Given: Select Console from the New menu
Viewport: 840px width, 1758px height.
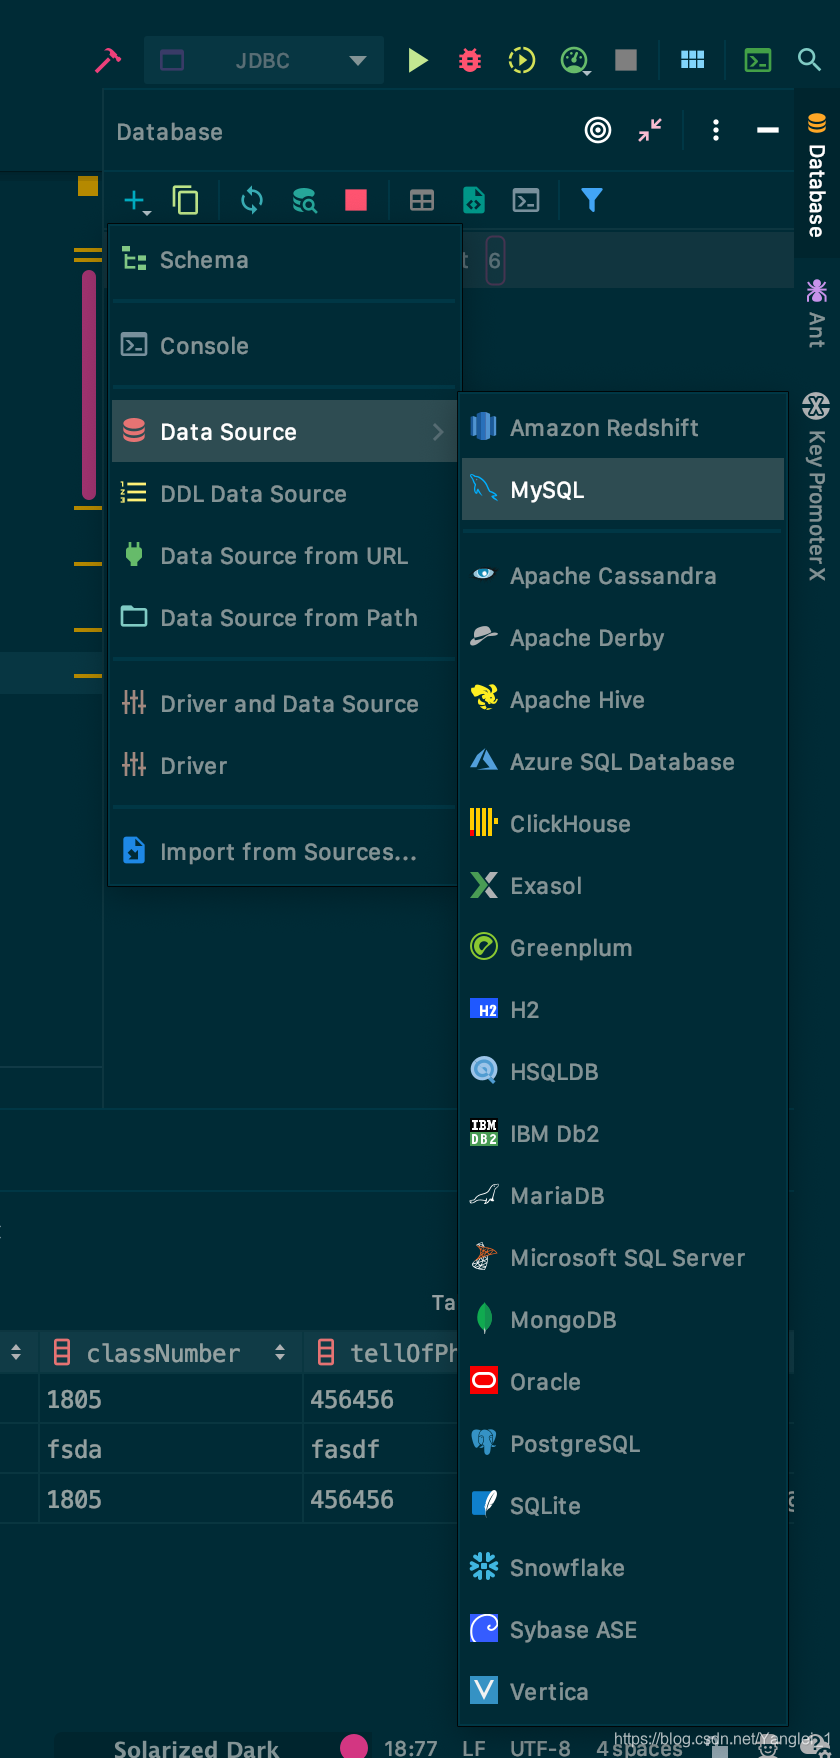Looking at the screenshot, I should pyautogui.click(x=284, y=346).
